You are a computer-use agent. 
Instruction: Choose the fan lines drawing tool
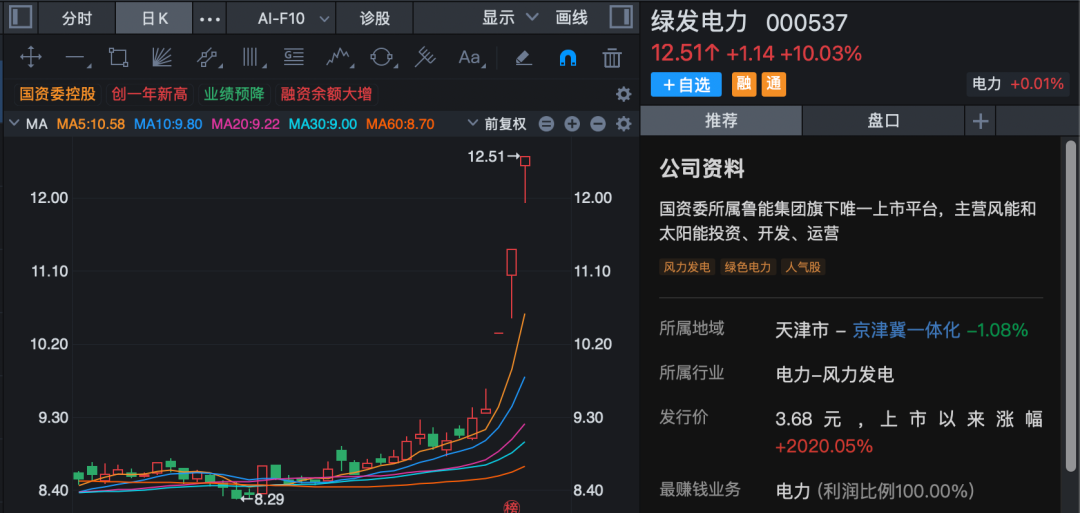(162, 58)
